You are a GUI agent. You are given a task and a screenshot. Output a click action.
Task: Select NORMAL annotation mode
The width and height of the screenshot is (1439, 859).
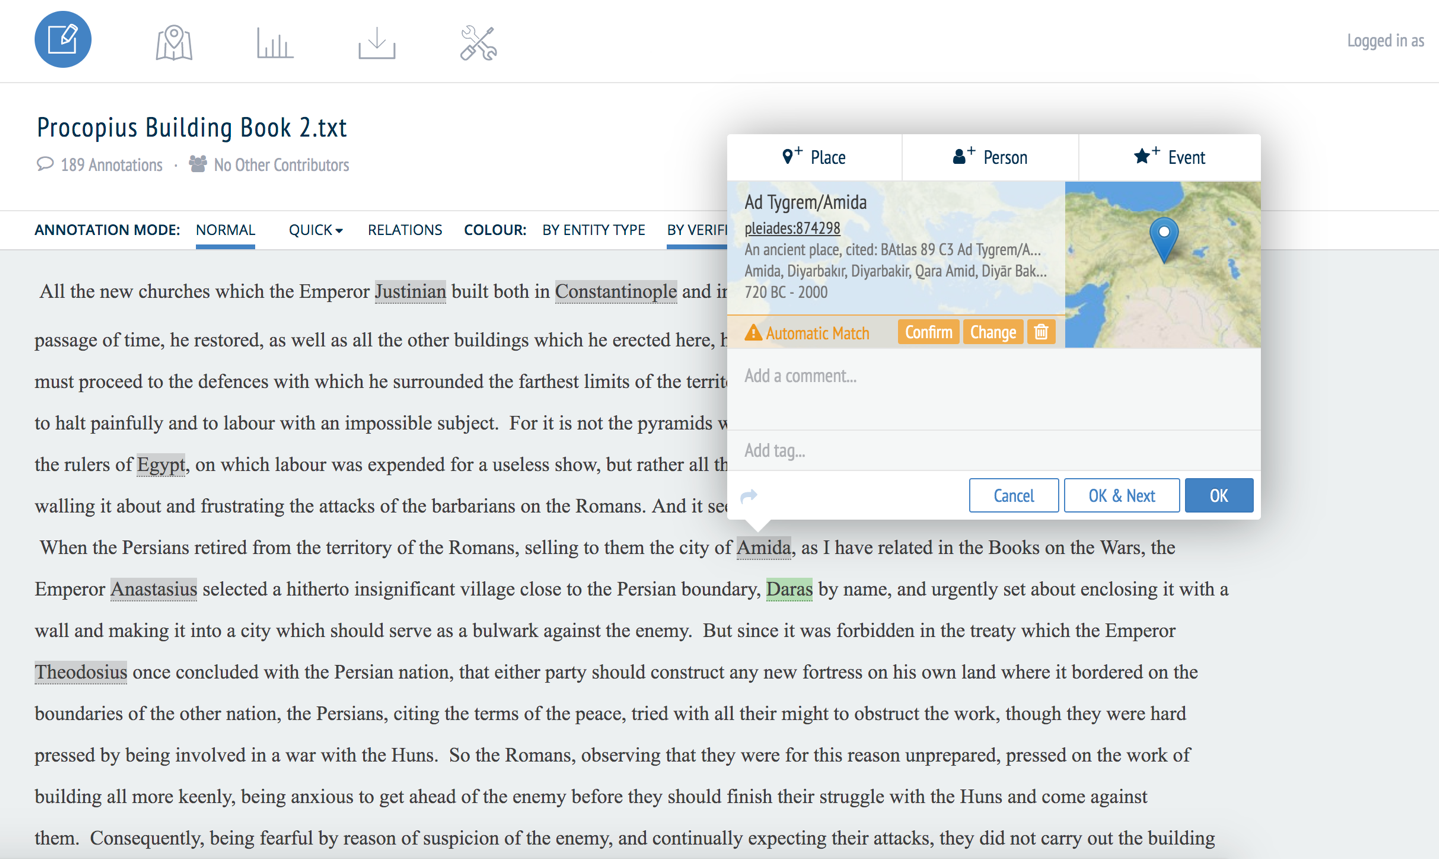click(225, 230)
